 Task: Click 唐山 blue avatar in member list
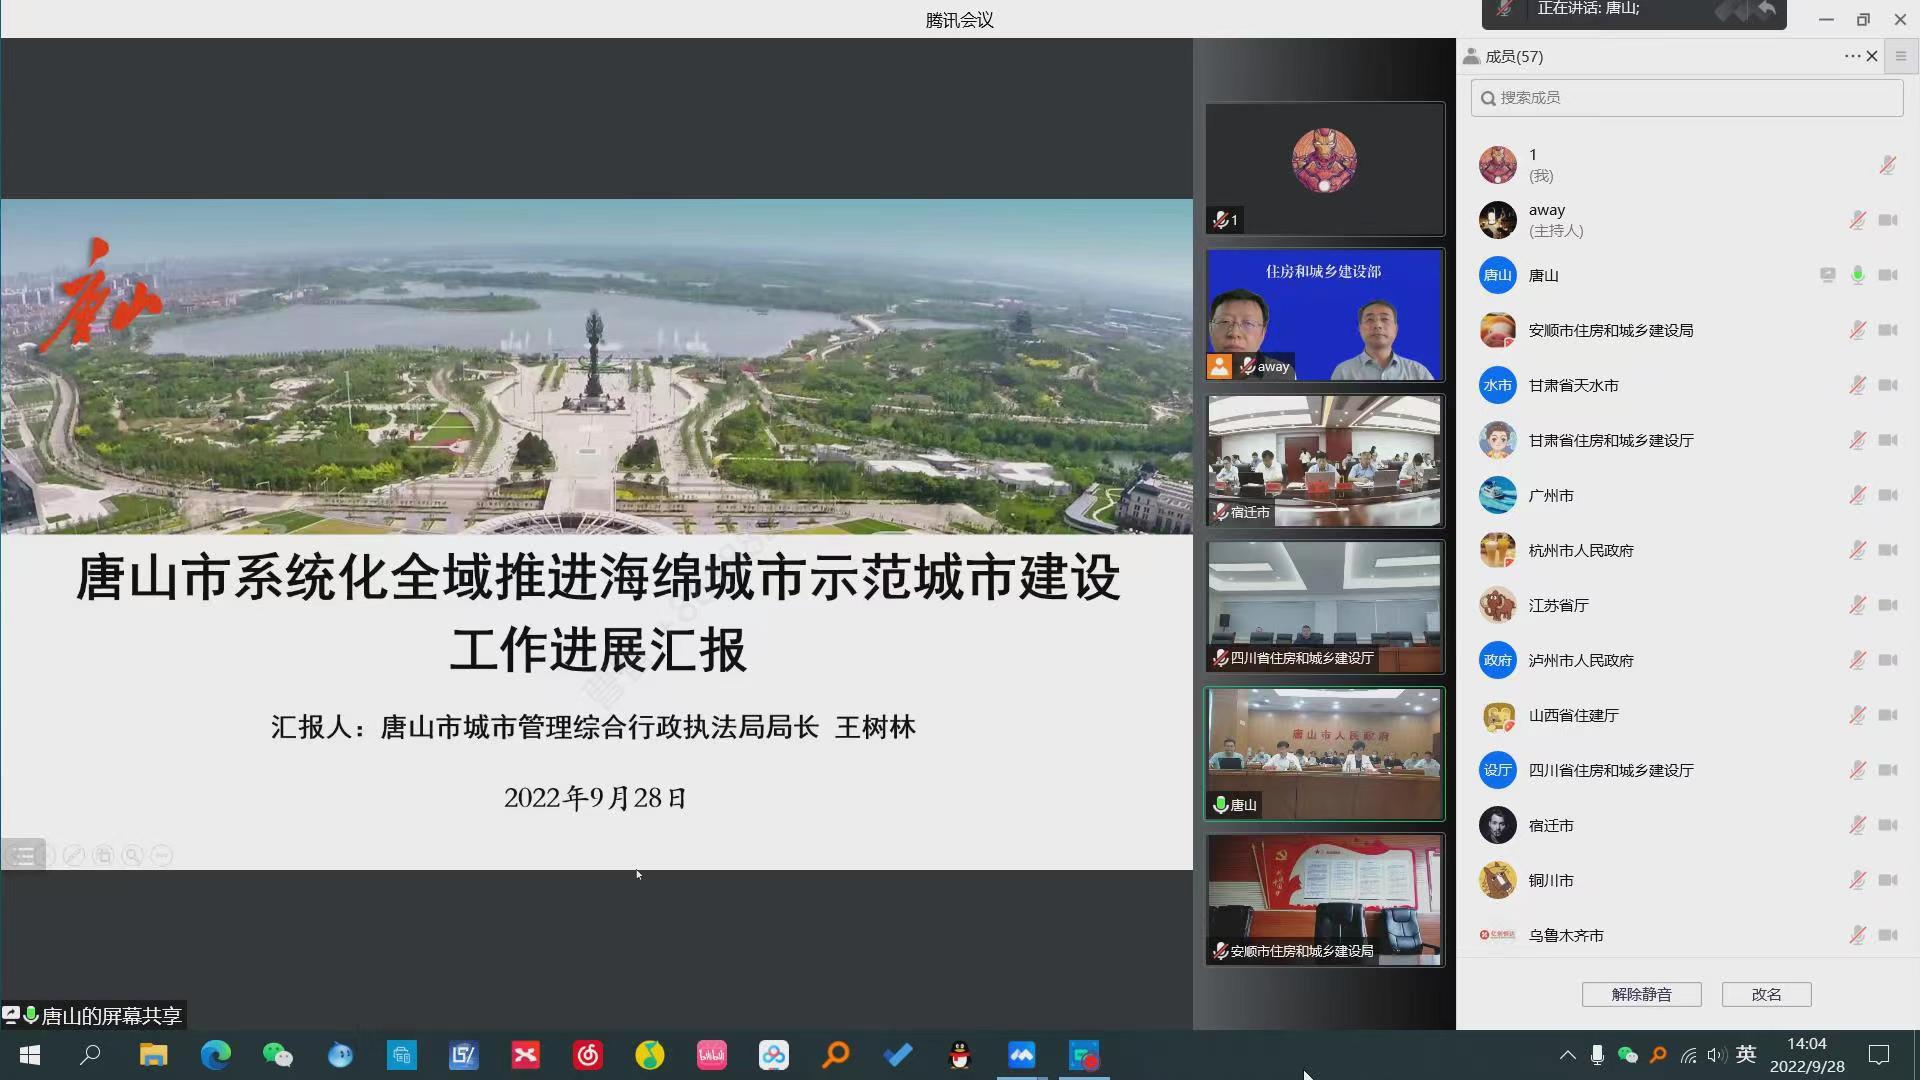click(x=1497, y=275)
